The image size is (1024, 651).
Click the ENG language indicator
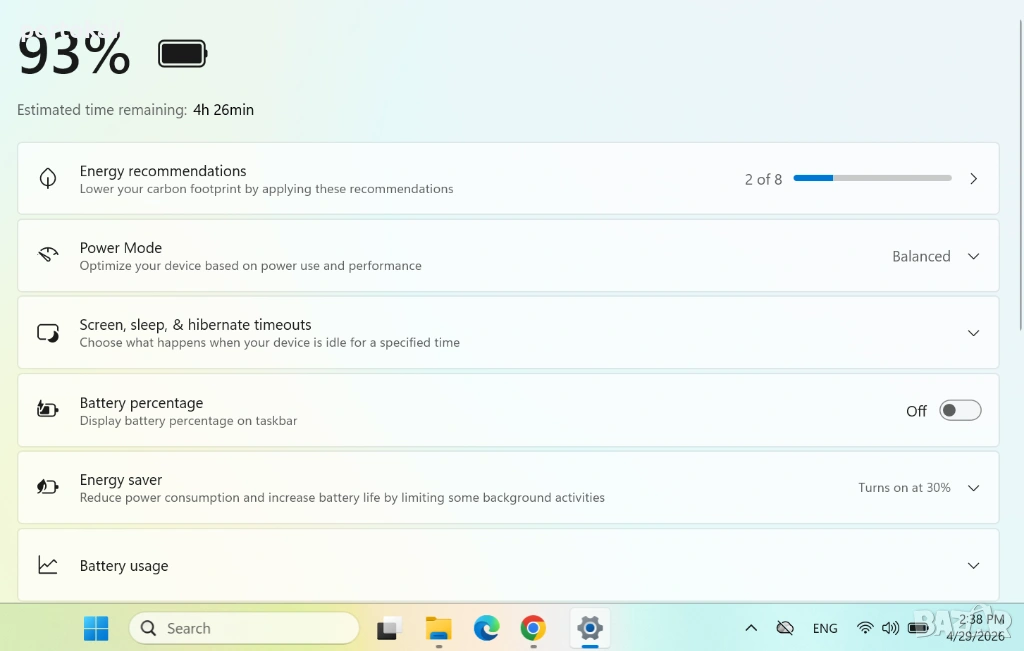pyautogui.click(x=825, y=628)
